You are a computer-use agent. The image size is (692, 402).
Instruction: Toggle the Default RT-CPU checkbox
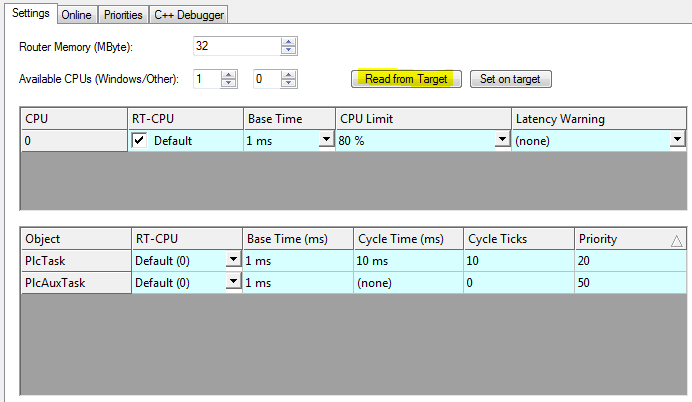pyautogui.click(x=139, y=141)
